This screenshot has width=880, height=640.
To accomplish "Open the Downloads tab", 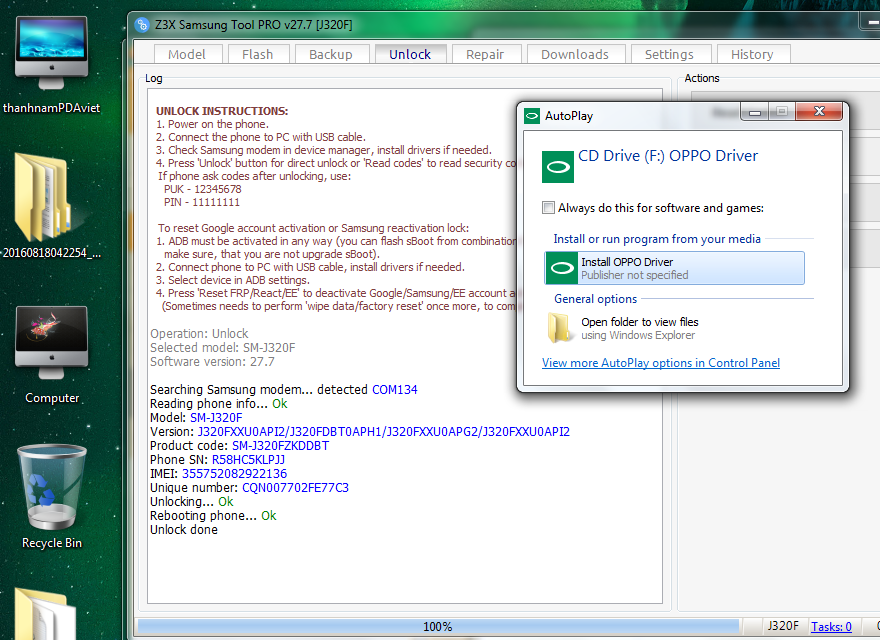I will tap(575, 54).
